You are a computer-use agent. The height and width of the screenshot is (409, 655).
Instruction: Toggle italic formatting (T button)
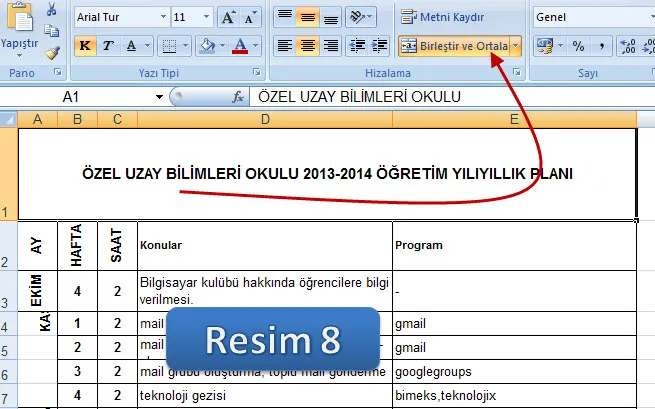point(107,46)
